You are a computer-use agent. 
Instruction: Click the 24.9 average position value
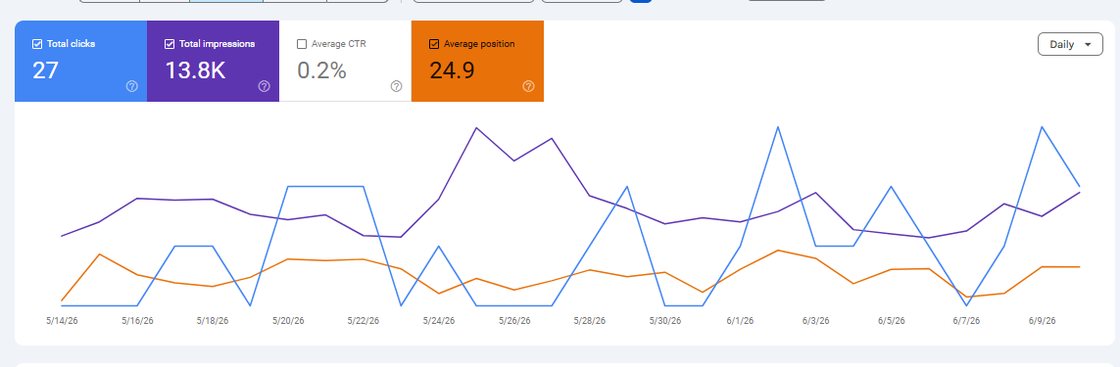click(451, 71)
